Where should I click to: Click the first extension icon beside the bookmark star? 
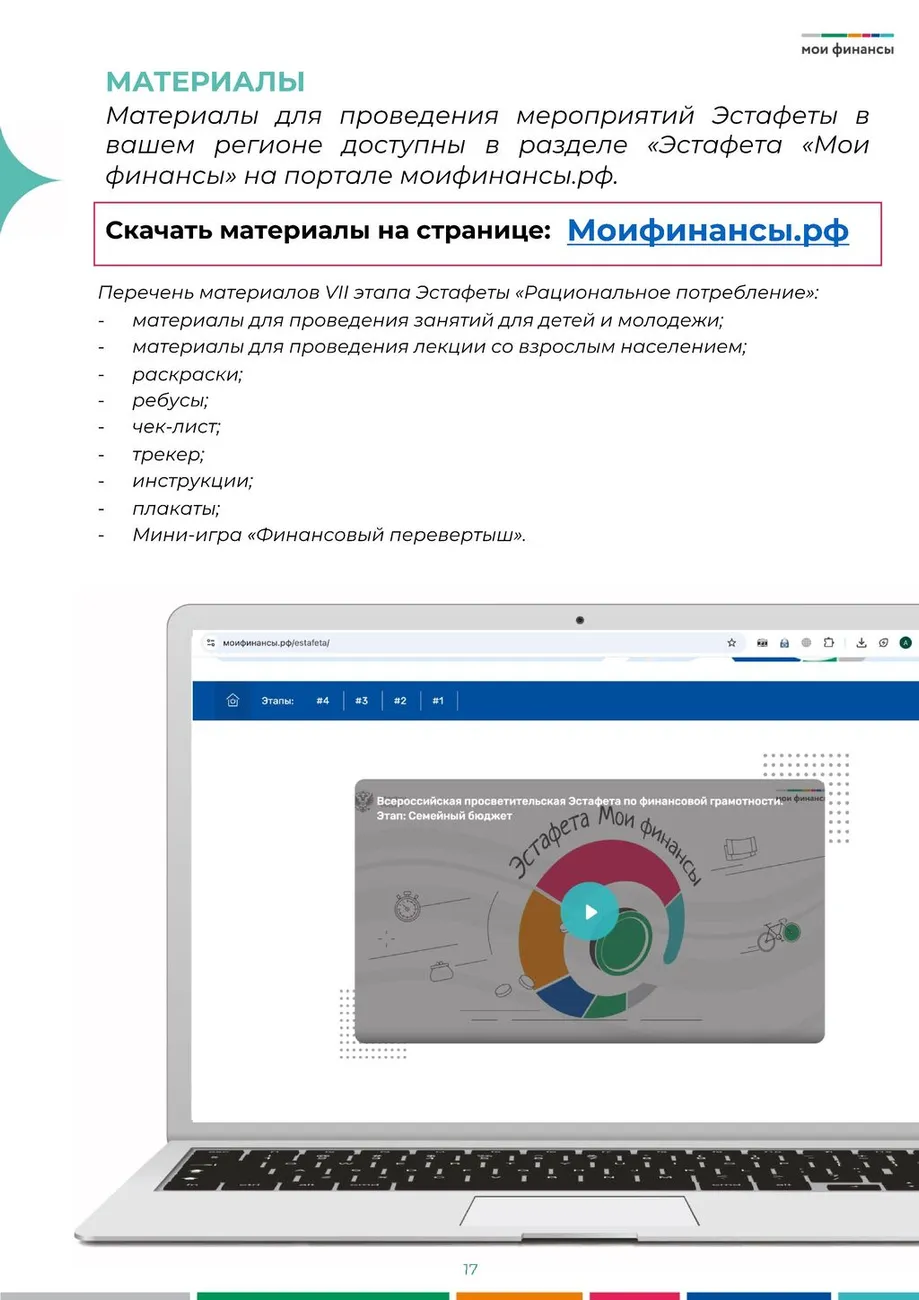pos(762,643)
